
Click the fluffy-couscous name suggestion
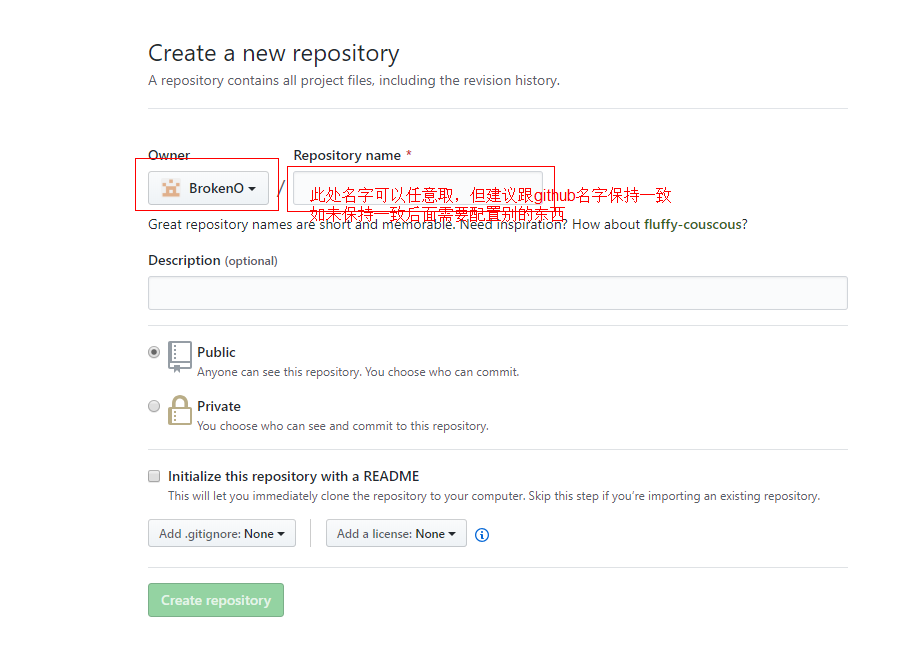tap(694, 225)
